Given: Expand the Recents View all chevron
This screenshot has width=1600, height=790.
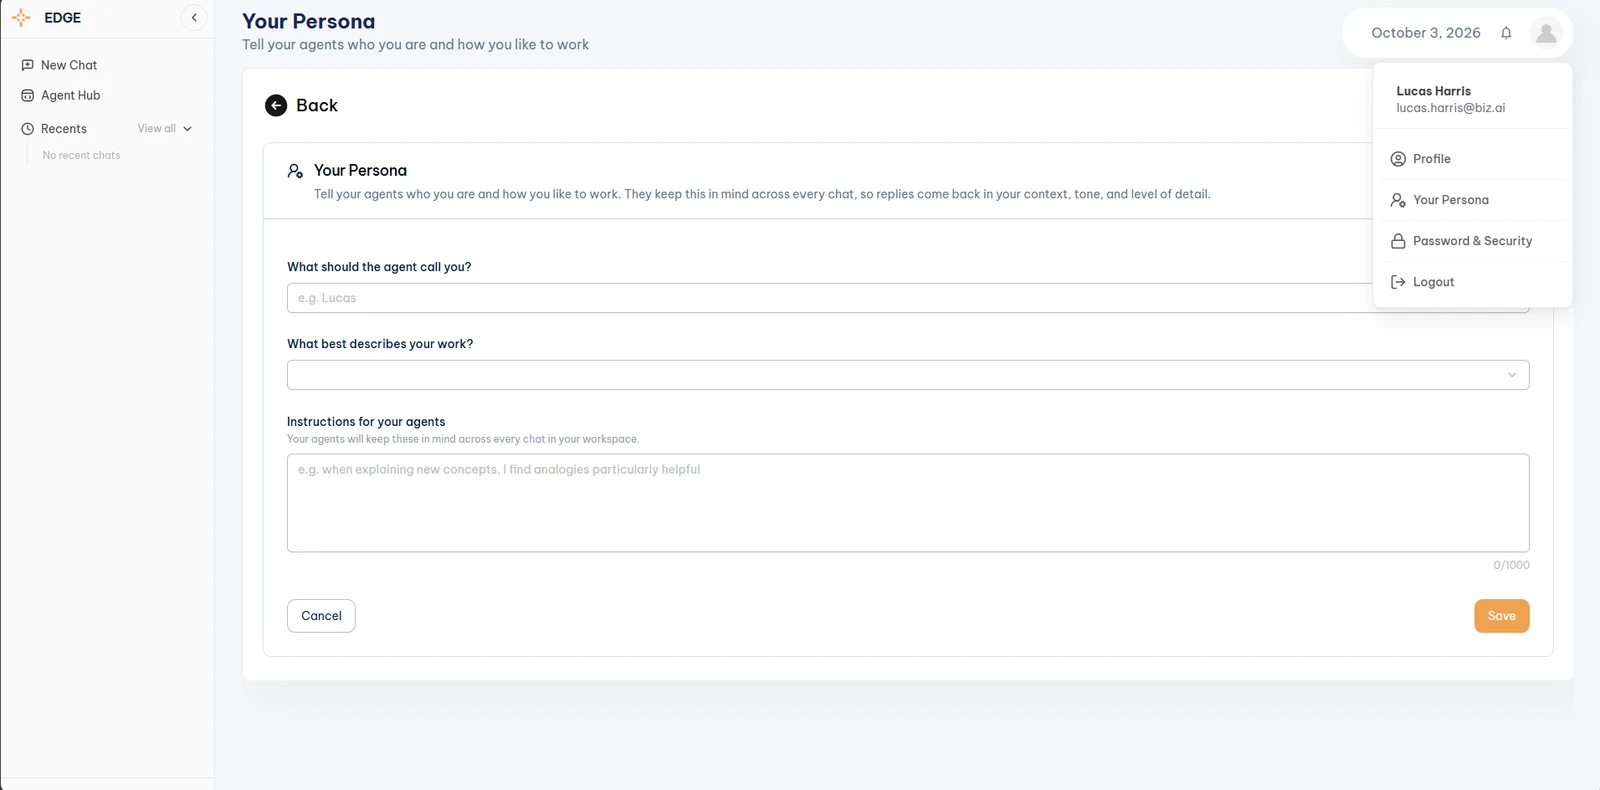Looking at the screenshot, I should tap(187, 129).
